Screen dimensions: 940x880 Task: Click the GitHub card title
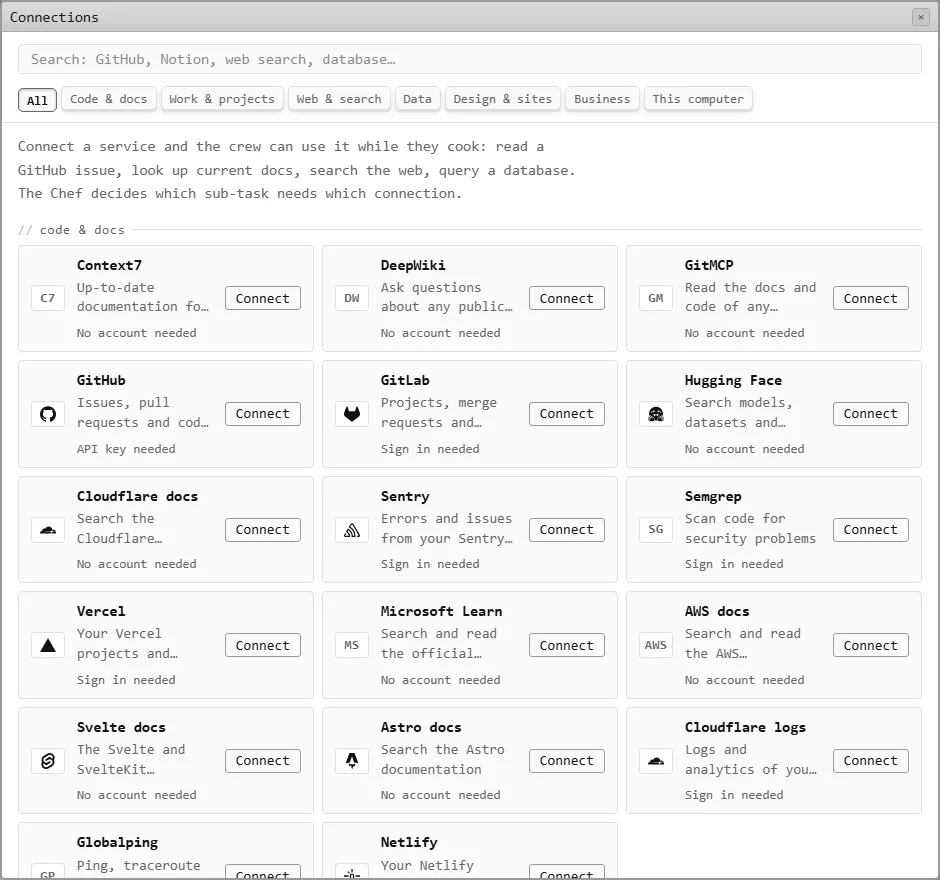(x=101, y=380)
